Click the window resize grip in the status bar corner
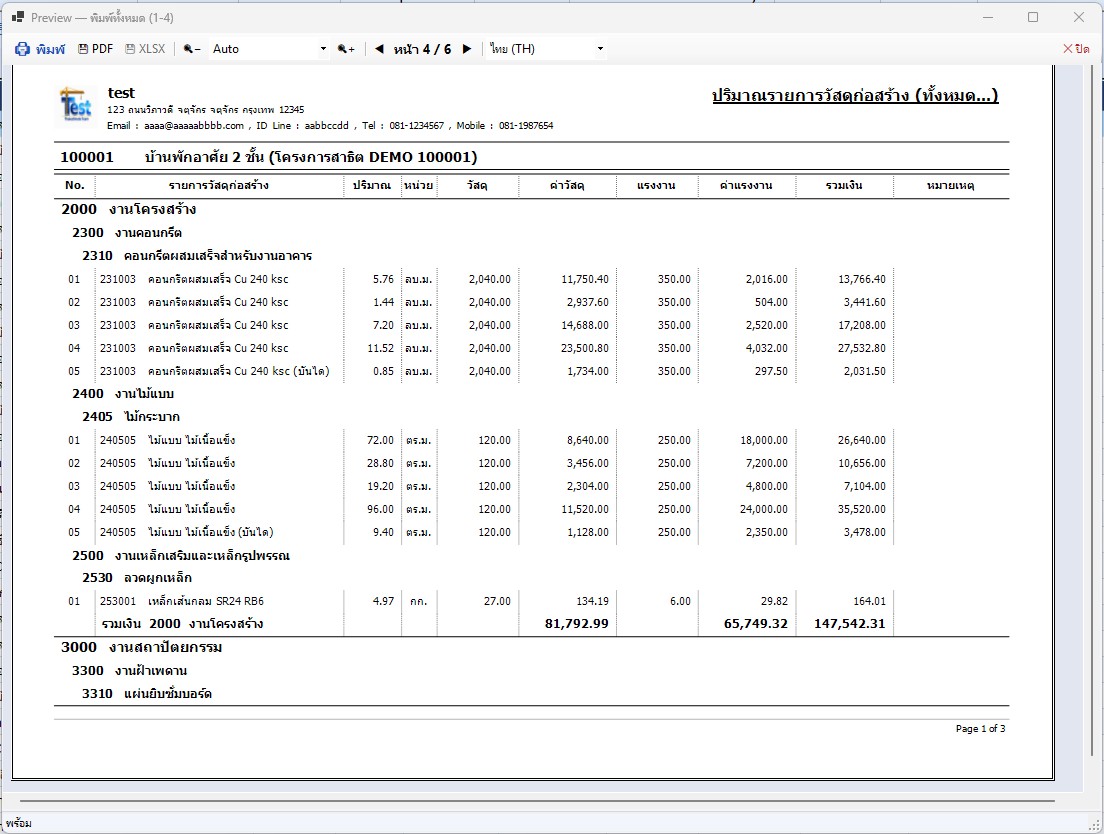1104x834 pixels. coord(1096,825)
